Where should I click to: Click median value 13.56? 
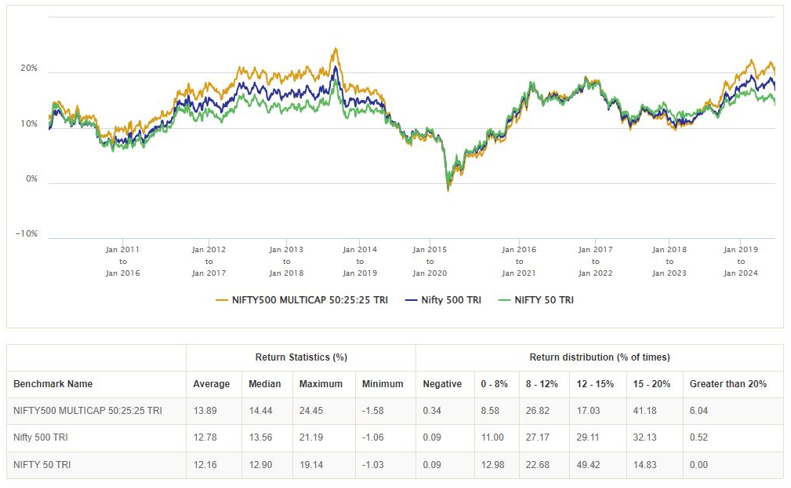(260, 438)
